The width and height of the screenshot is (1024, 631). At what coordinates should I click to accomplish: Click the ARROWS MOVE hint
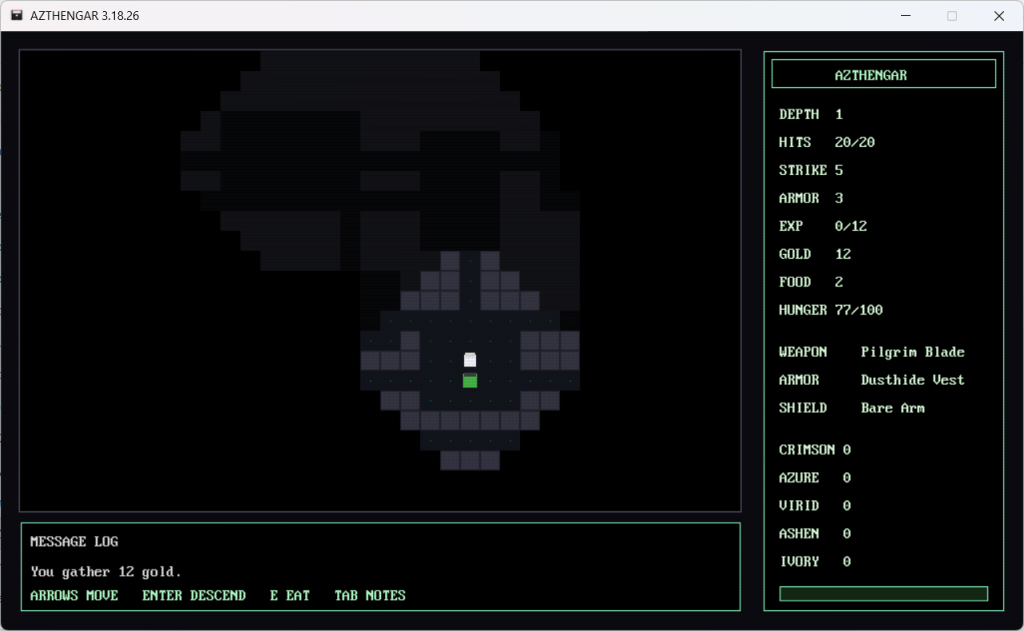pos(74,595)
